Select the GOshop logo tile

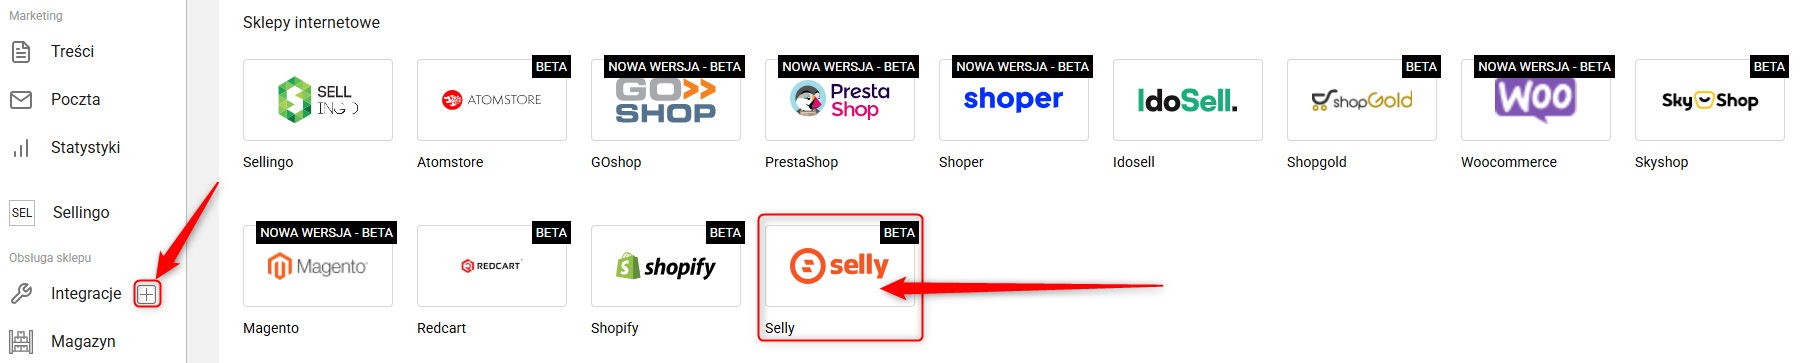tap(666, 100)
